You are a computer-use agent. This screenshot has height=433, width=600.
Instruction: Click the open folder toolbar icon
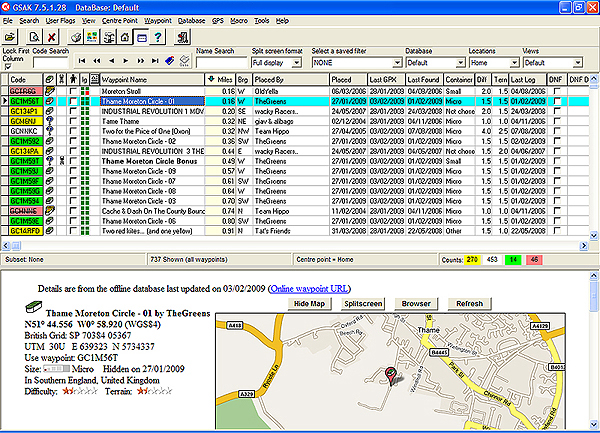click(x=10, y=37)
